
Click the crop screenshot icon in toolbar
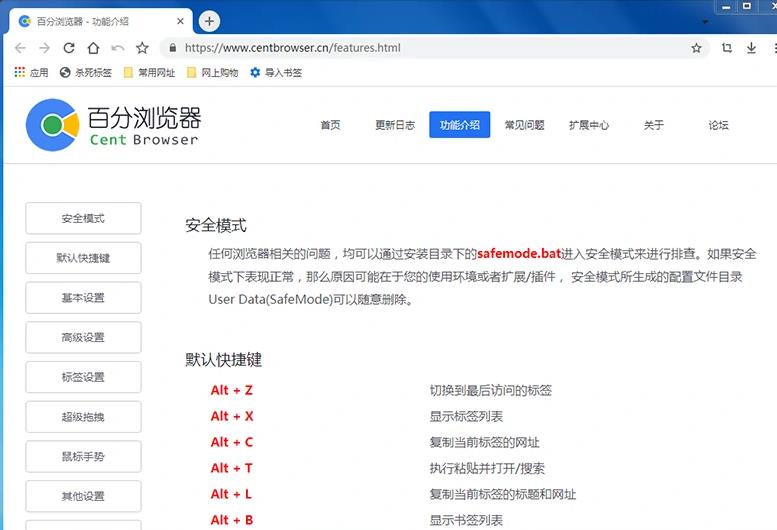pyautogui.click(x=726, y=48)
